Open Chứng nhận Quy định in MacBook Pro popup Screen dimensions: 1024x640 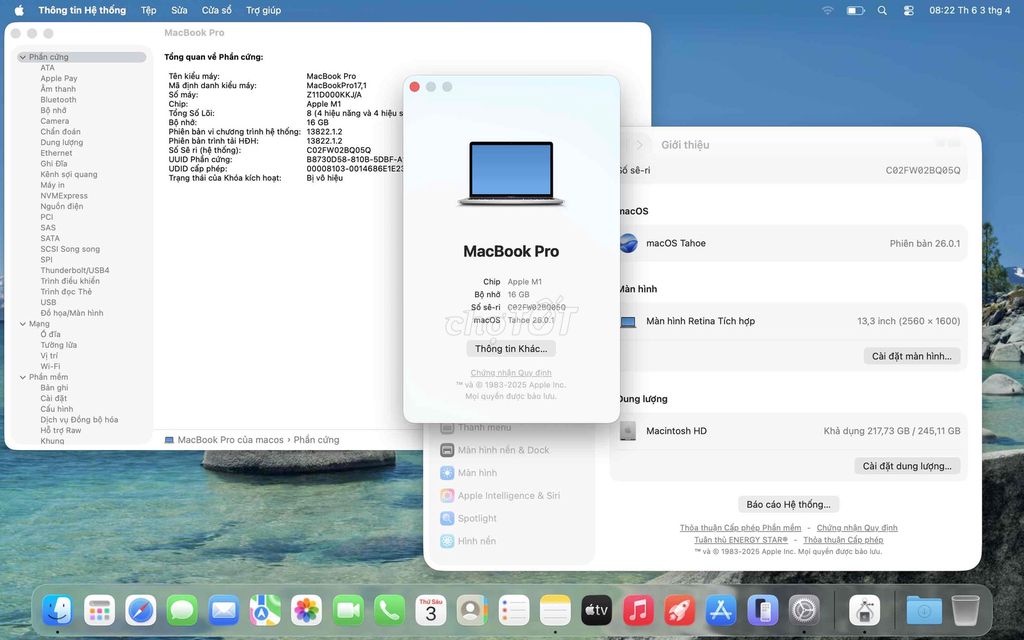tap(511, 373)
